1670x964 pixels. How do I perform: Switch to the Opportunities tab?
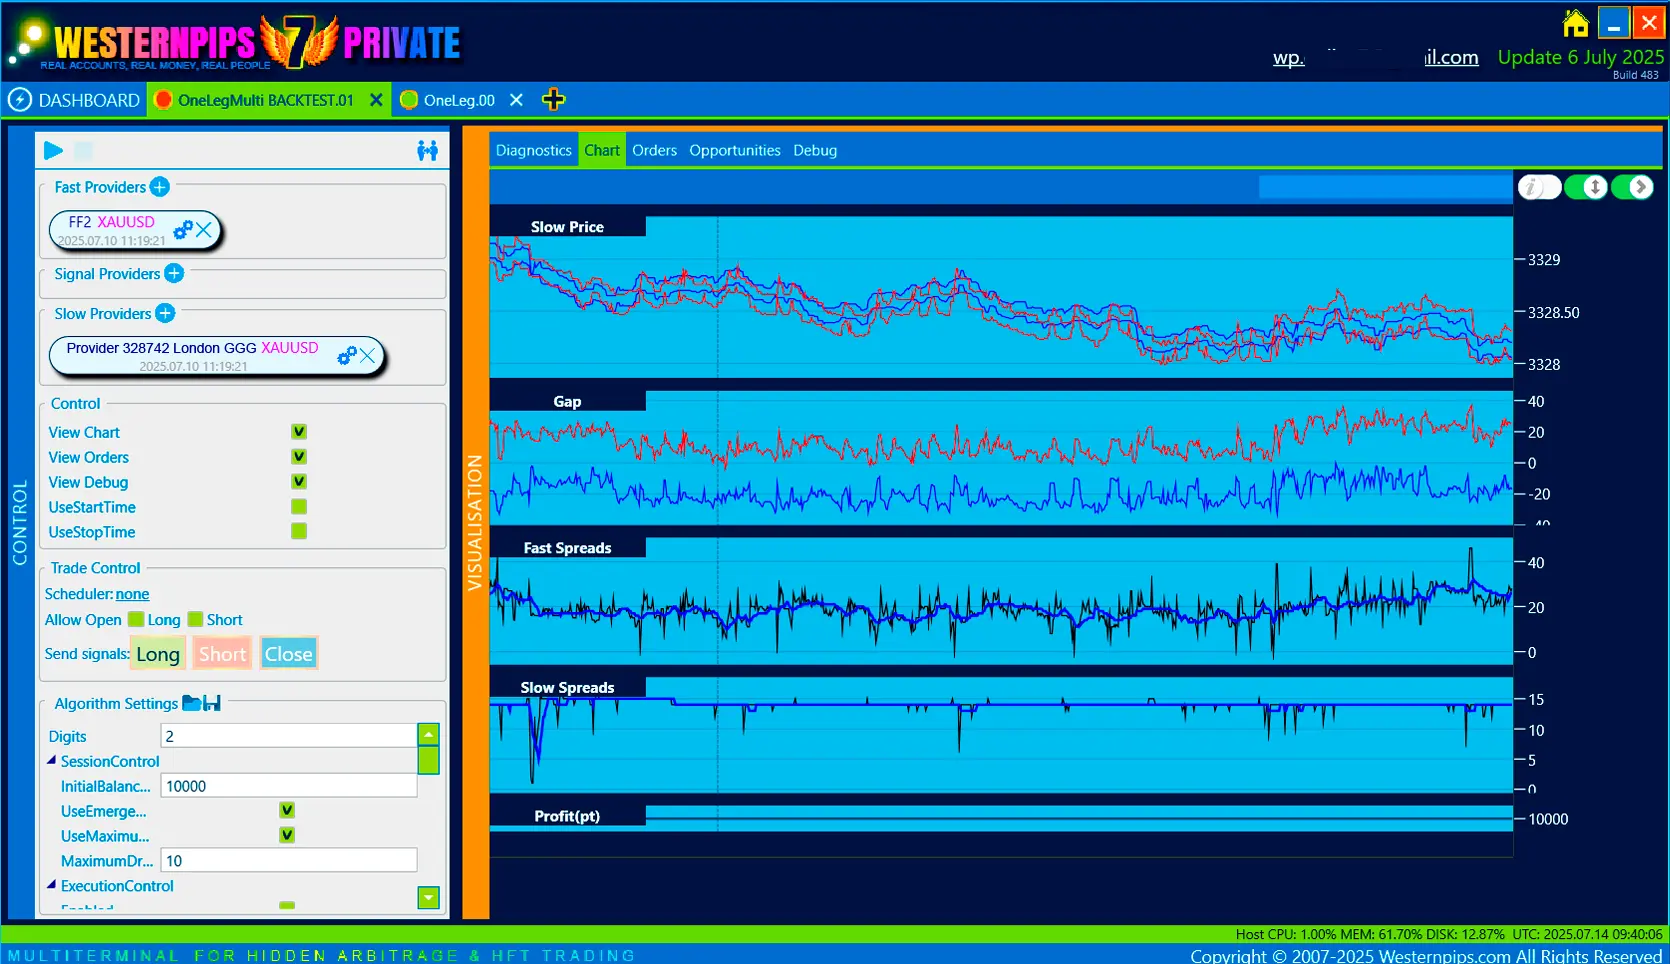(735, 150)
